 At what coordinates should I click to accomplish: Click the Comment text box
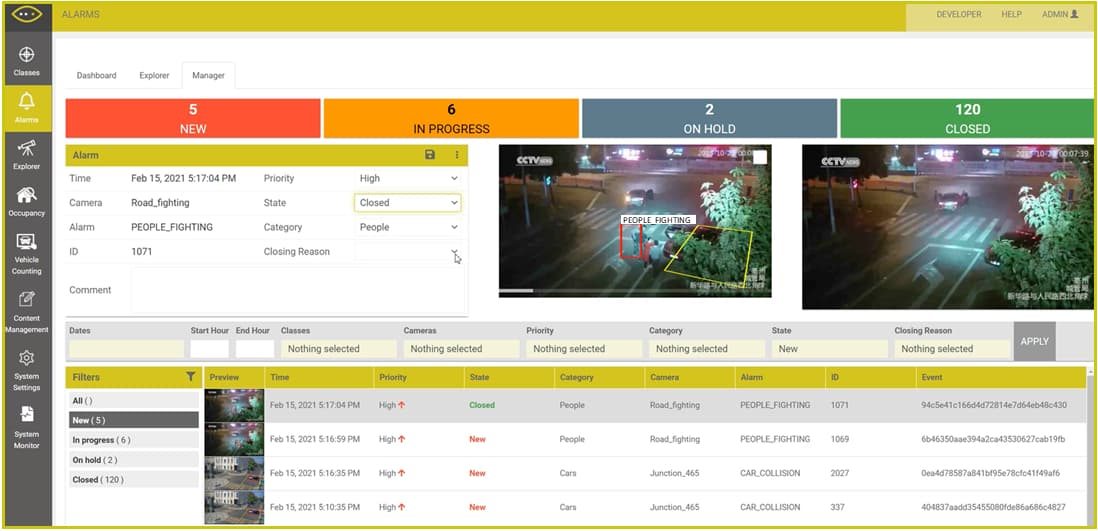click(298, 290)
